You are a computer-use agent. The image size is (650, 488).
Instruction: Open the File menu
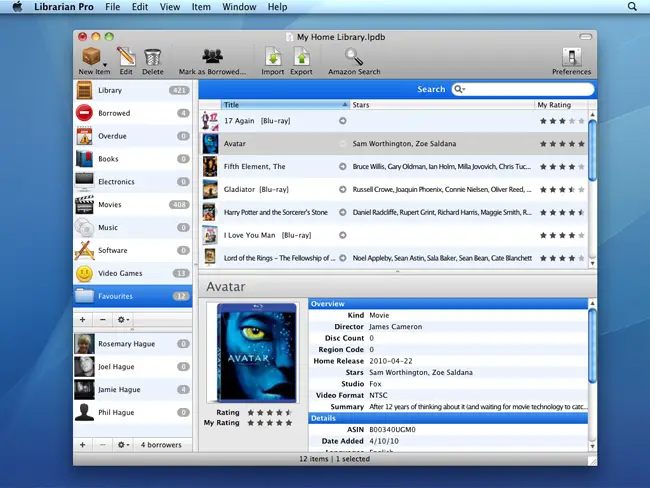[x=112, y=7]
